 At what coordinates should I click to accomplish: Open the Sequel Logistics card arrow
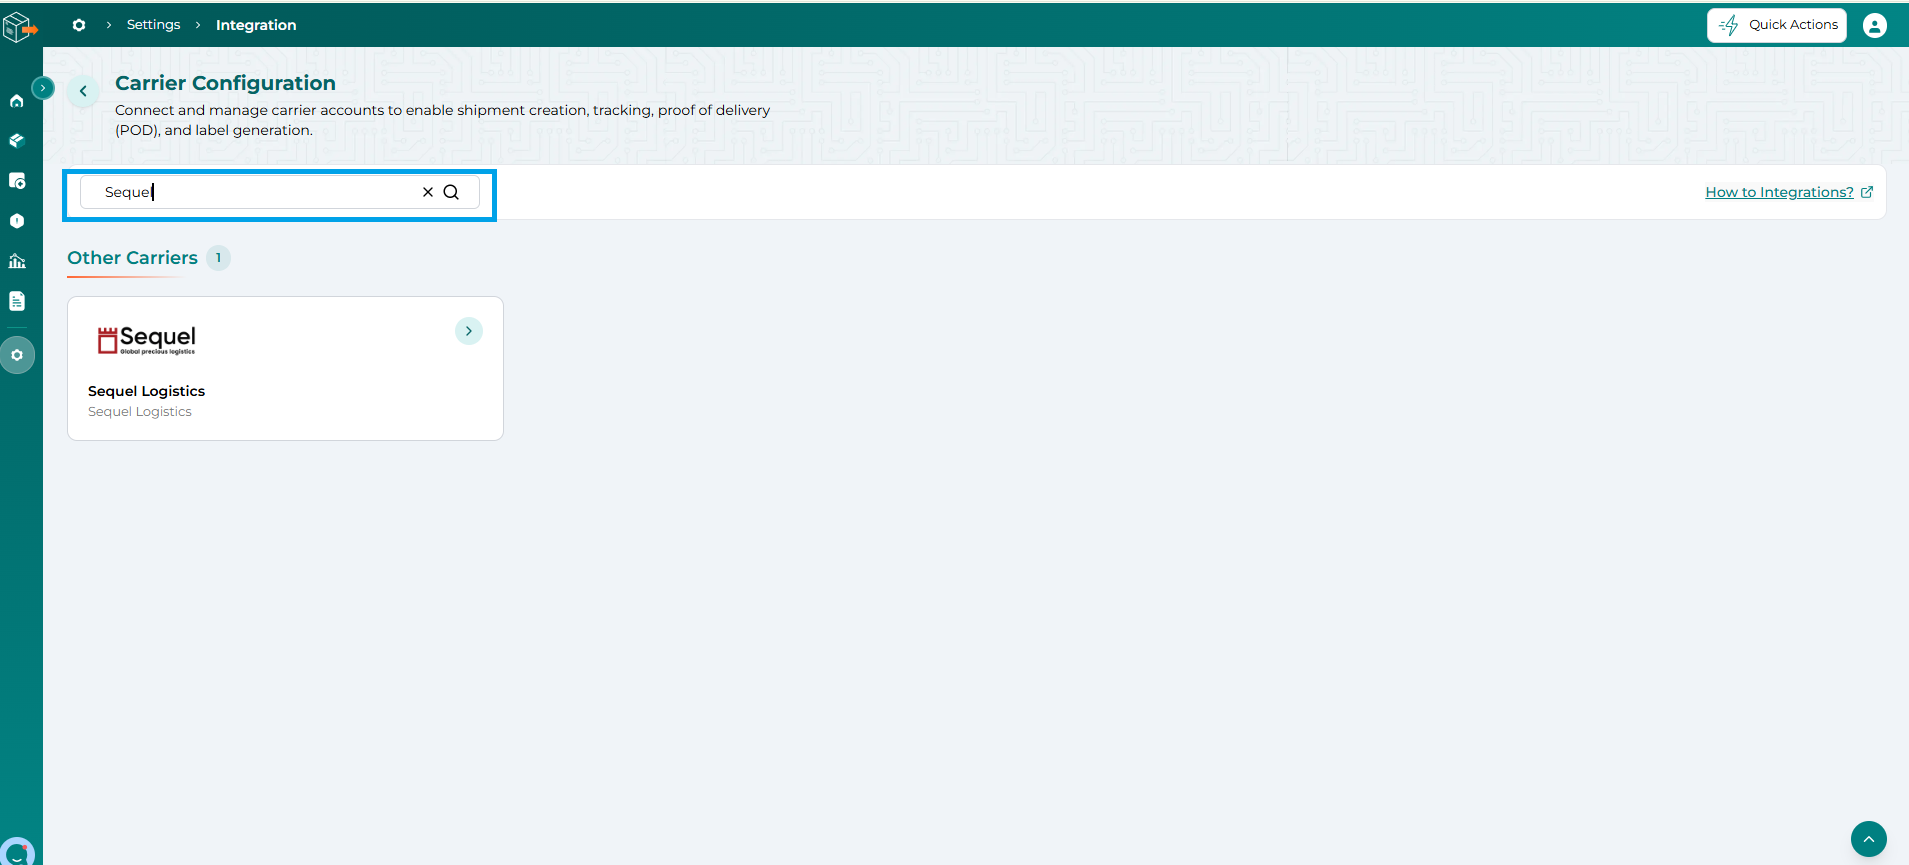click(469, 331)
